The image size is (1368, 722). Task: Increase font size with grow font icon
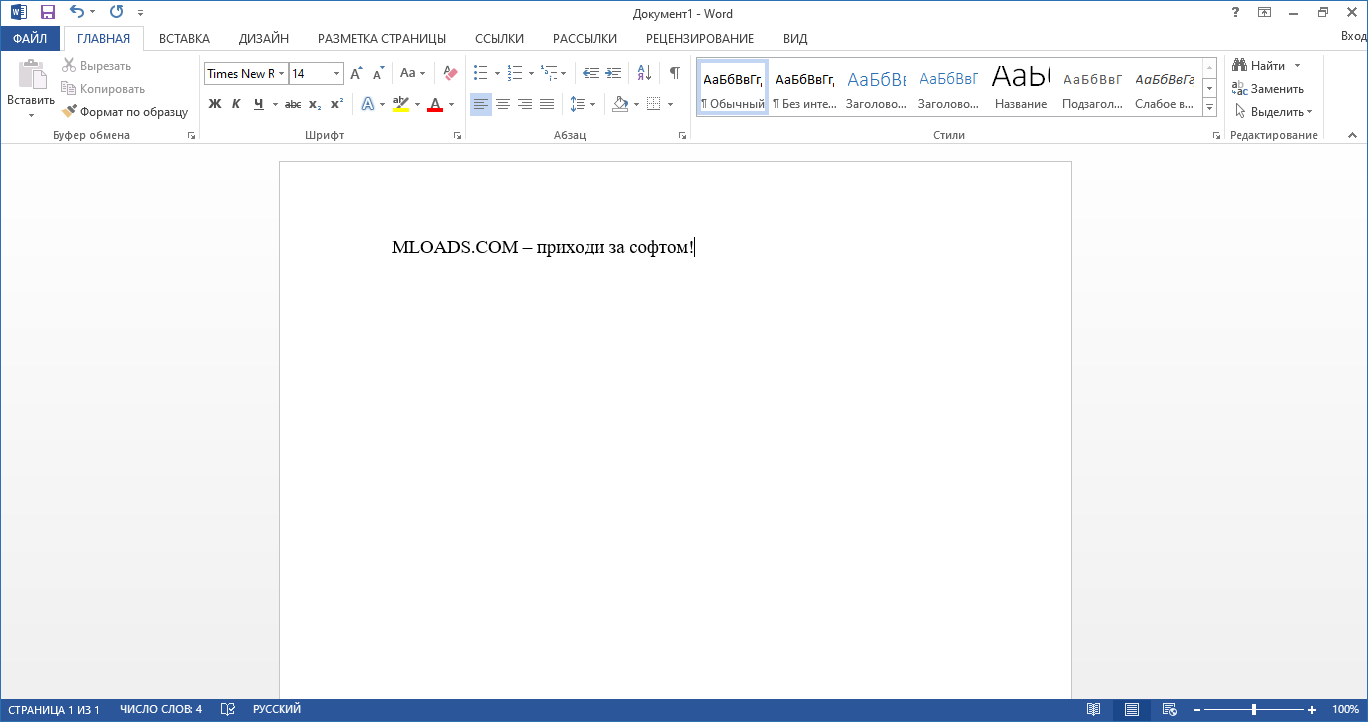tap(357, 73)
